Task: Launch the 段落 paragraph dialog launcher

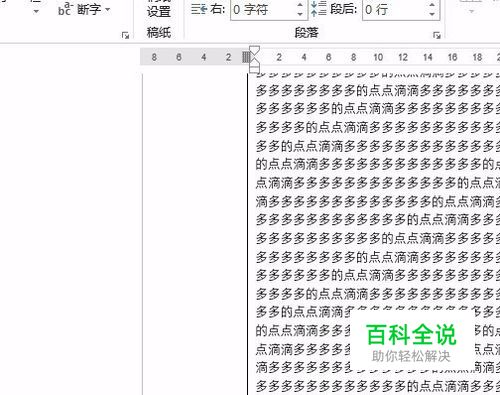Action: [437, 35]
